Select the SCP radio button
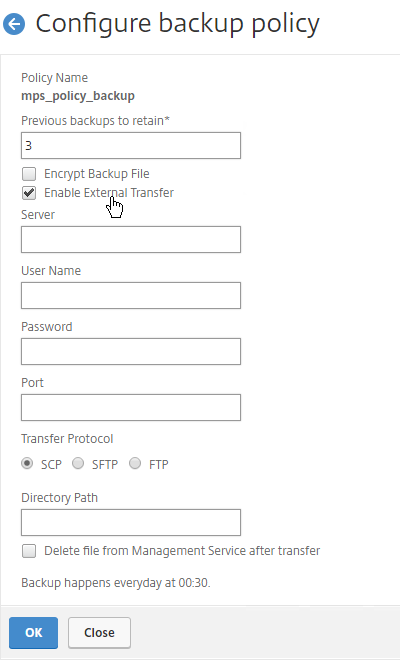Image resolution: width=400 pixels, height=660 pixels. point(27,463)
